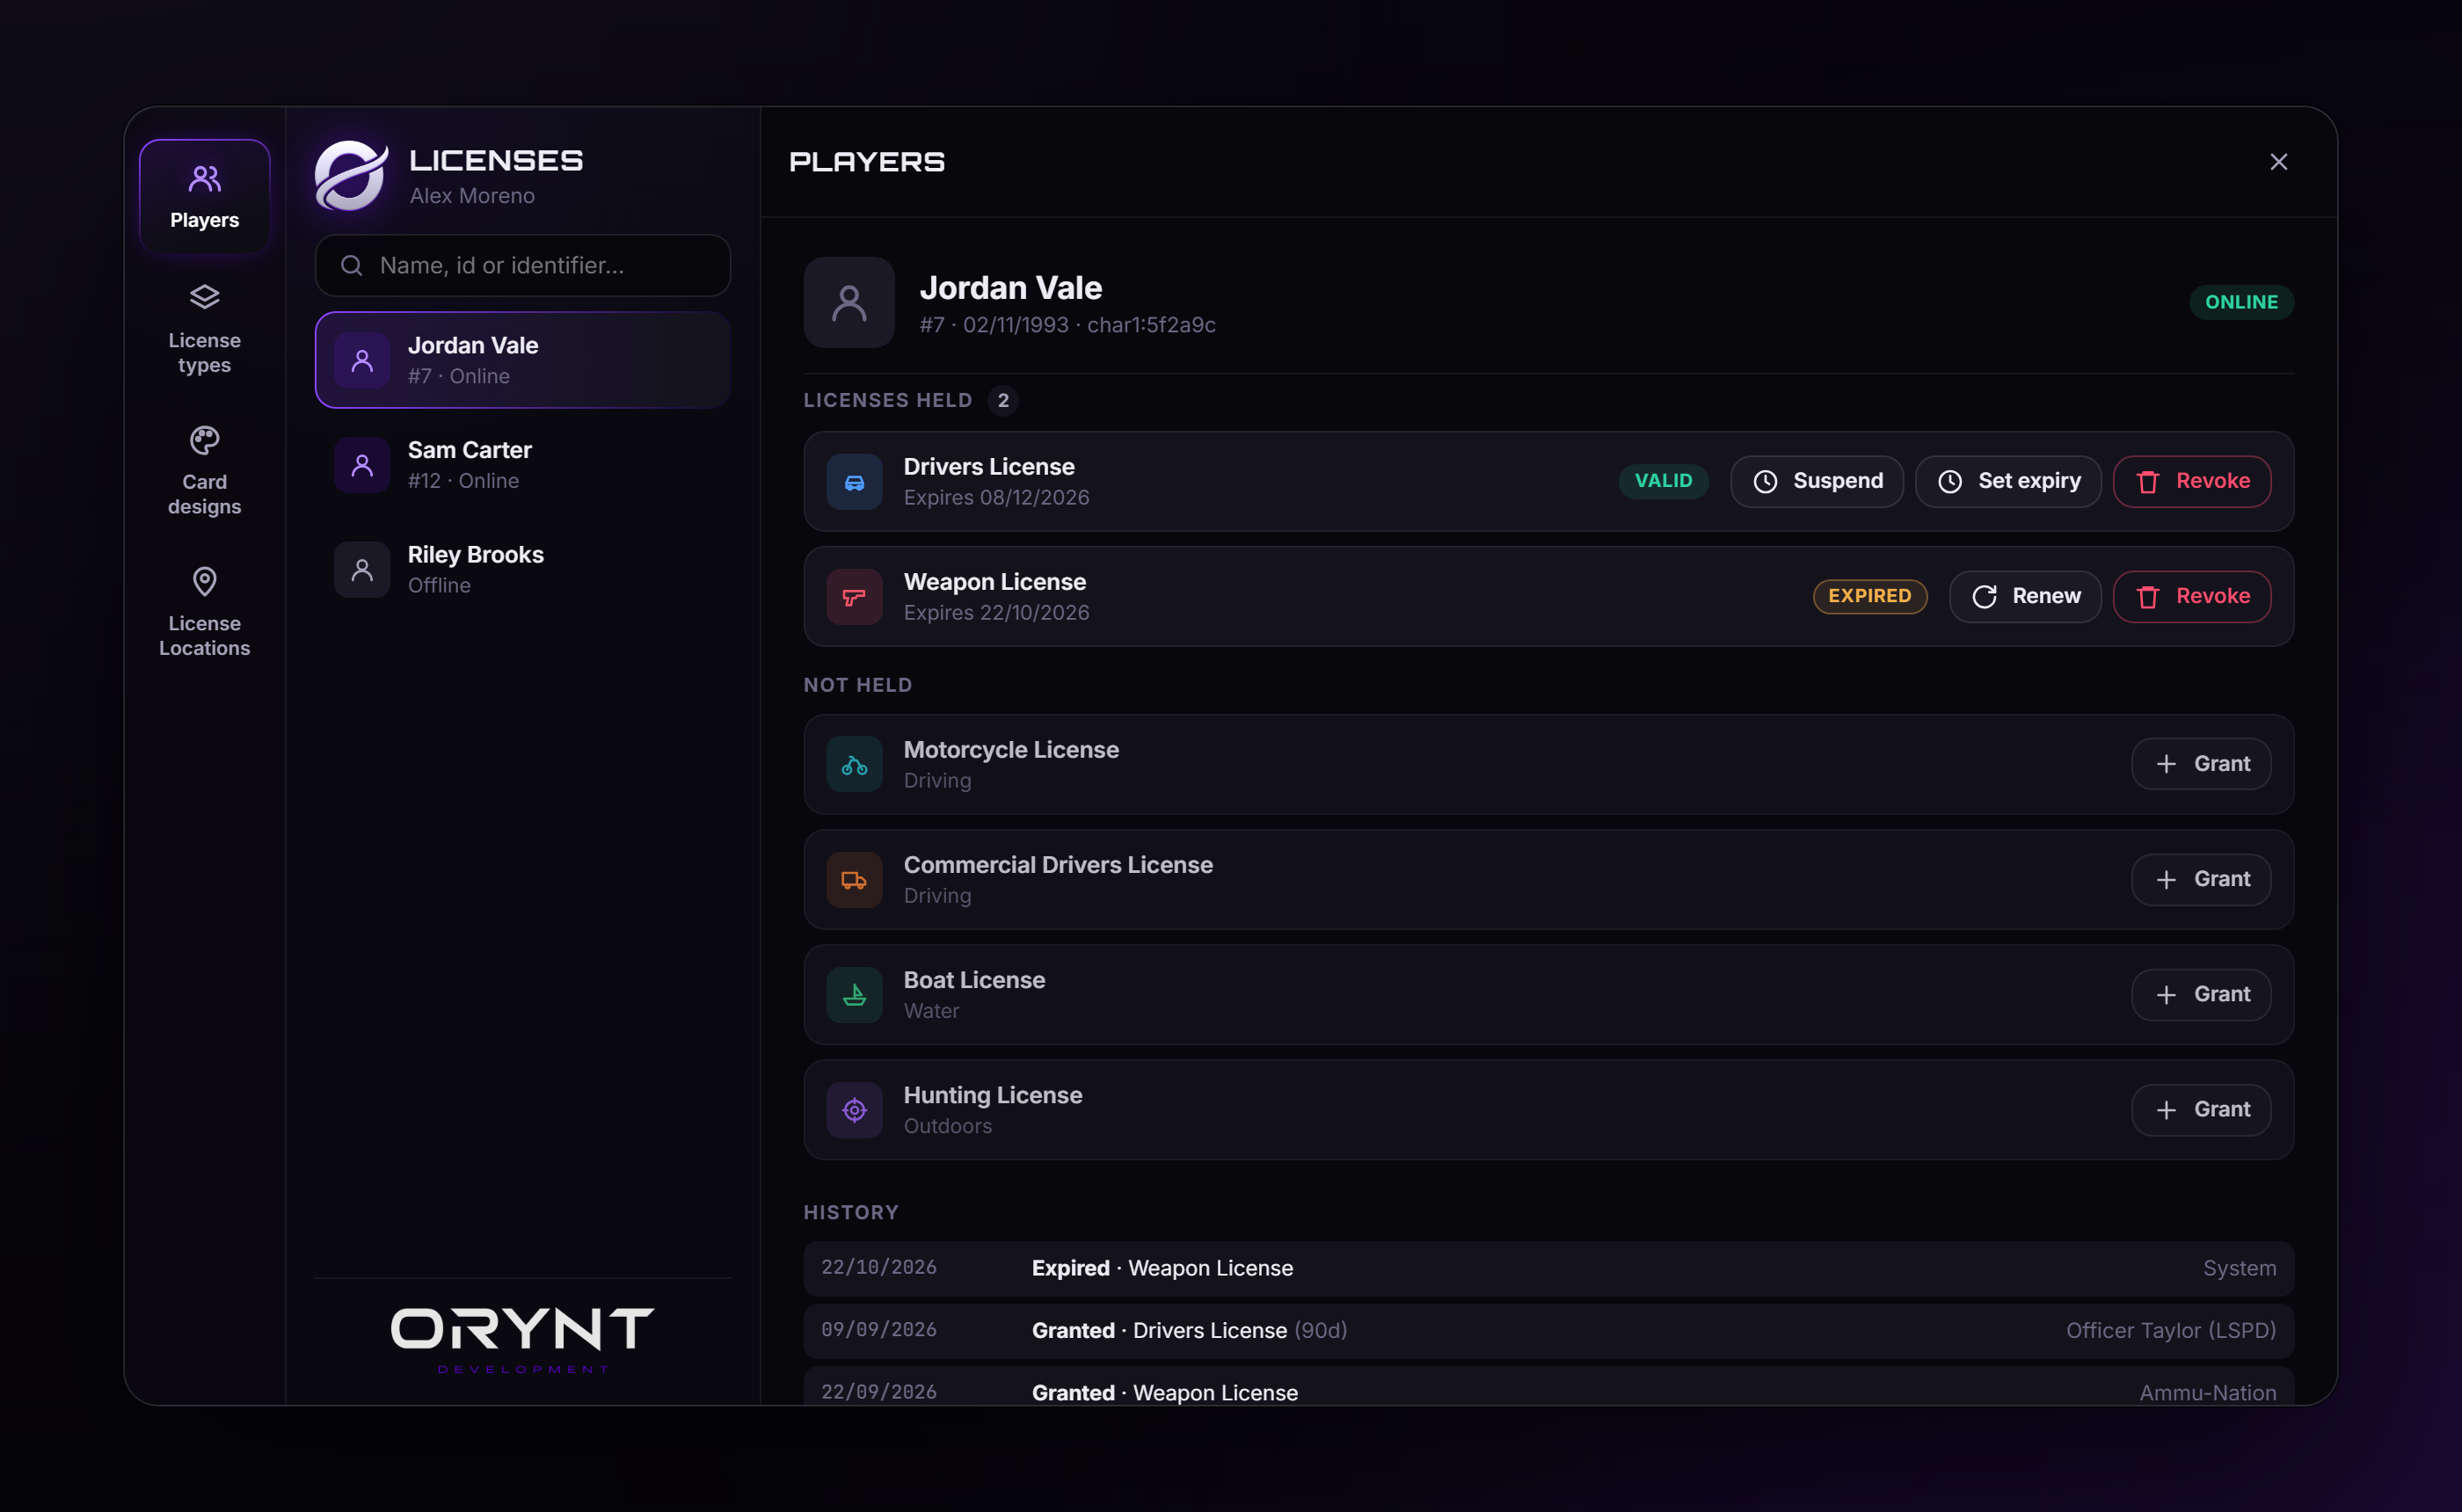Click the Commercial Drivers License truck icon

pyautogui.click(x=854, y=880)
